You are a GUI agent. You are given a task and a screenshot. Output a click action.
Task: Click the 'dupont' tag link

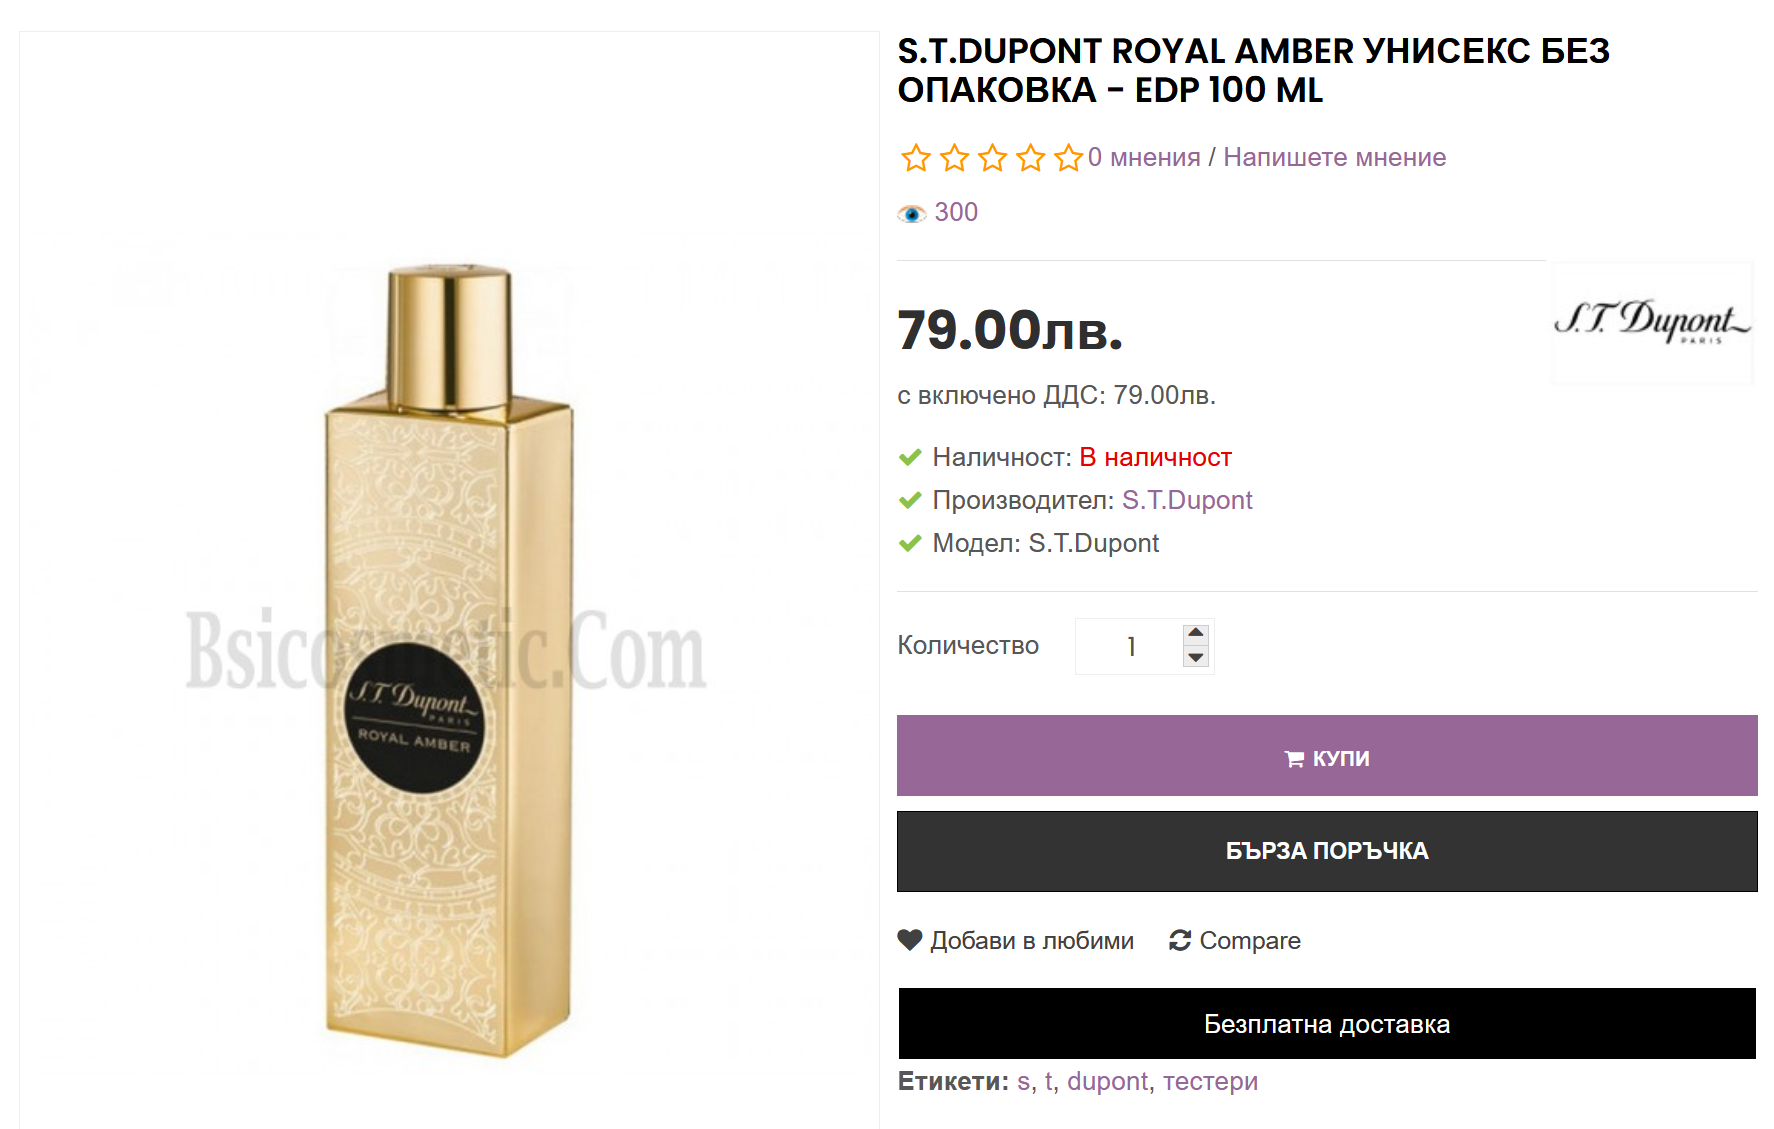click(1107, 1081)
